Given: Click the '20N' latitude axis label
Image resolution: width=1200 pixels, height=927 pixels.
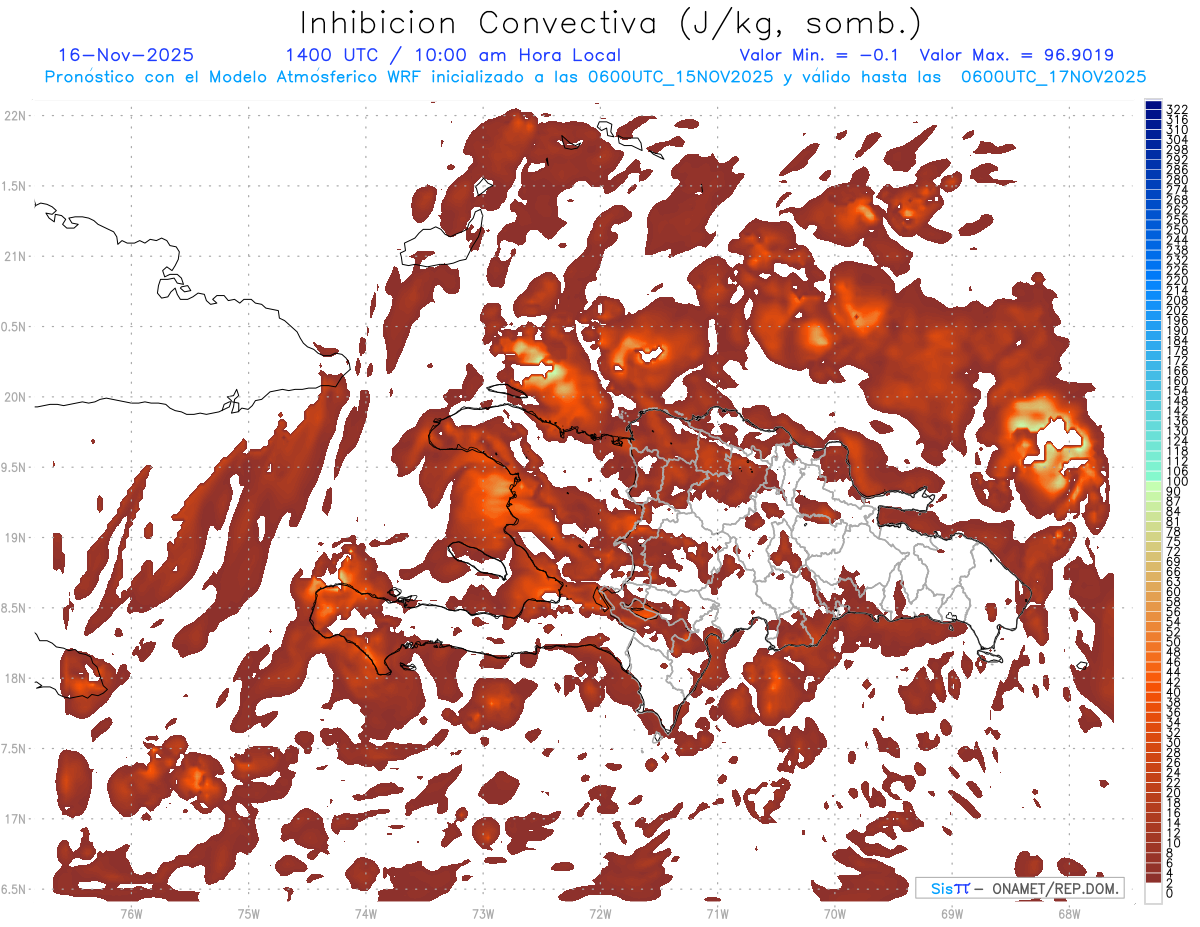Looking at the screenshot, I should 15,397.
